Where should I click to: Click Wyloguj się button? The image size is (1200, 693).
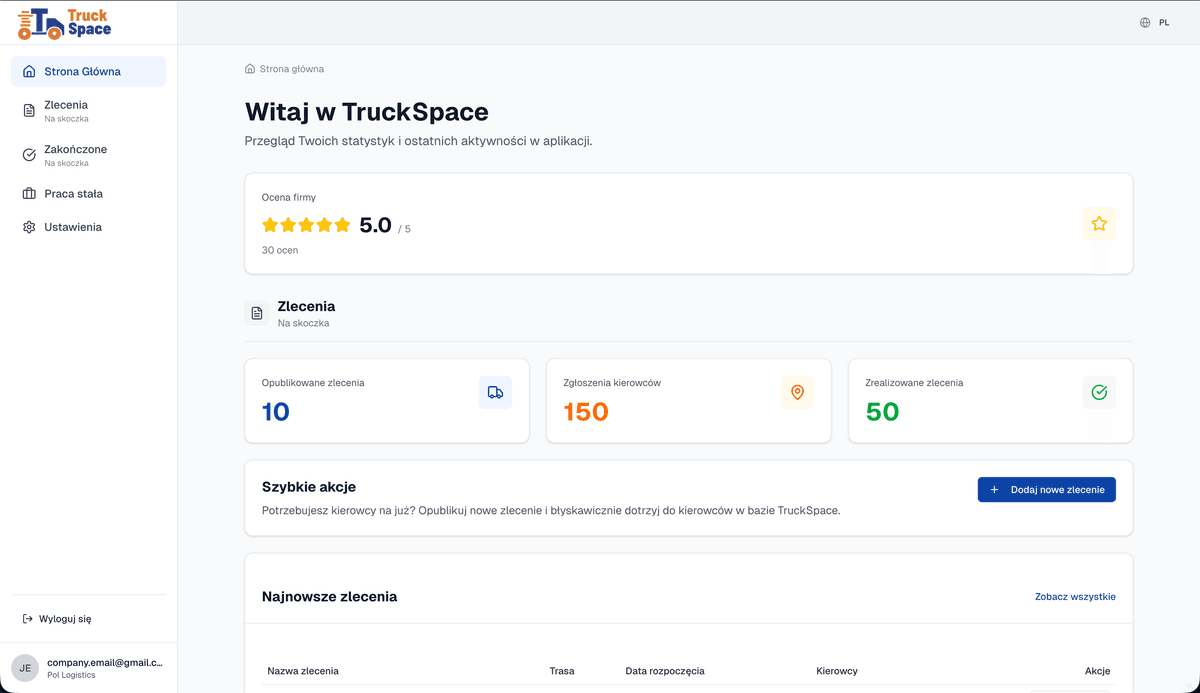click(57, 619)
